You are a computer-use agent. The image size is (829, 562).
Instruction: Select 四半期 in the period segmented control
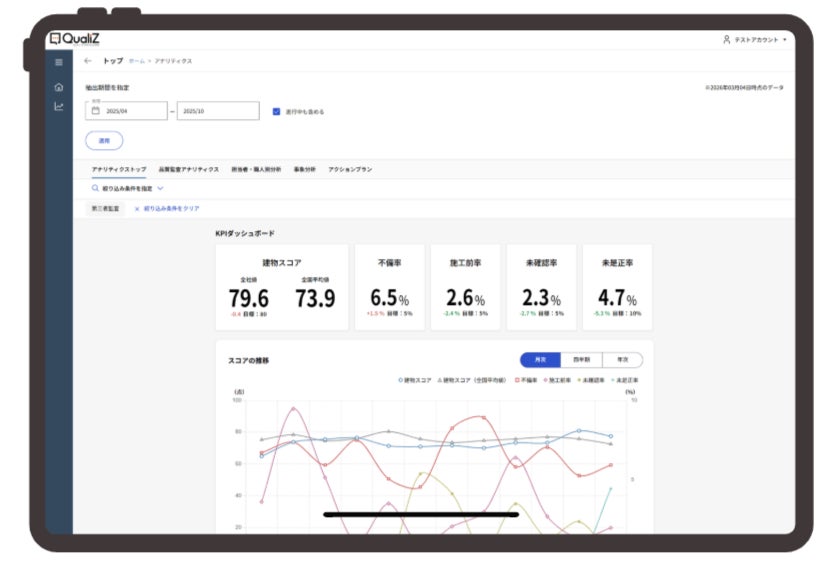click(581, 360)
